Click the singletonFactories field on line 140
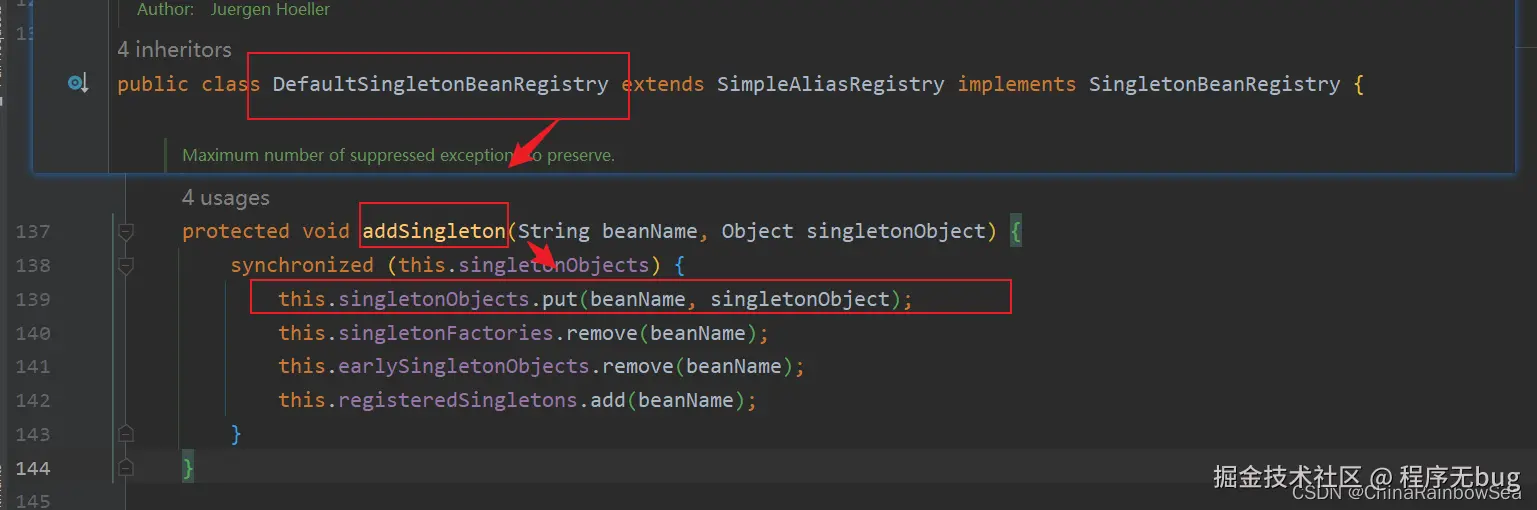Image resolution: width=1537 pixels, height=510 pixels. [446, 333]
